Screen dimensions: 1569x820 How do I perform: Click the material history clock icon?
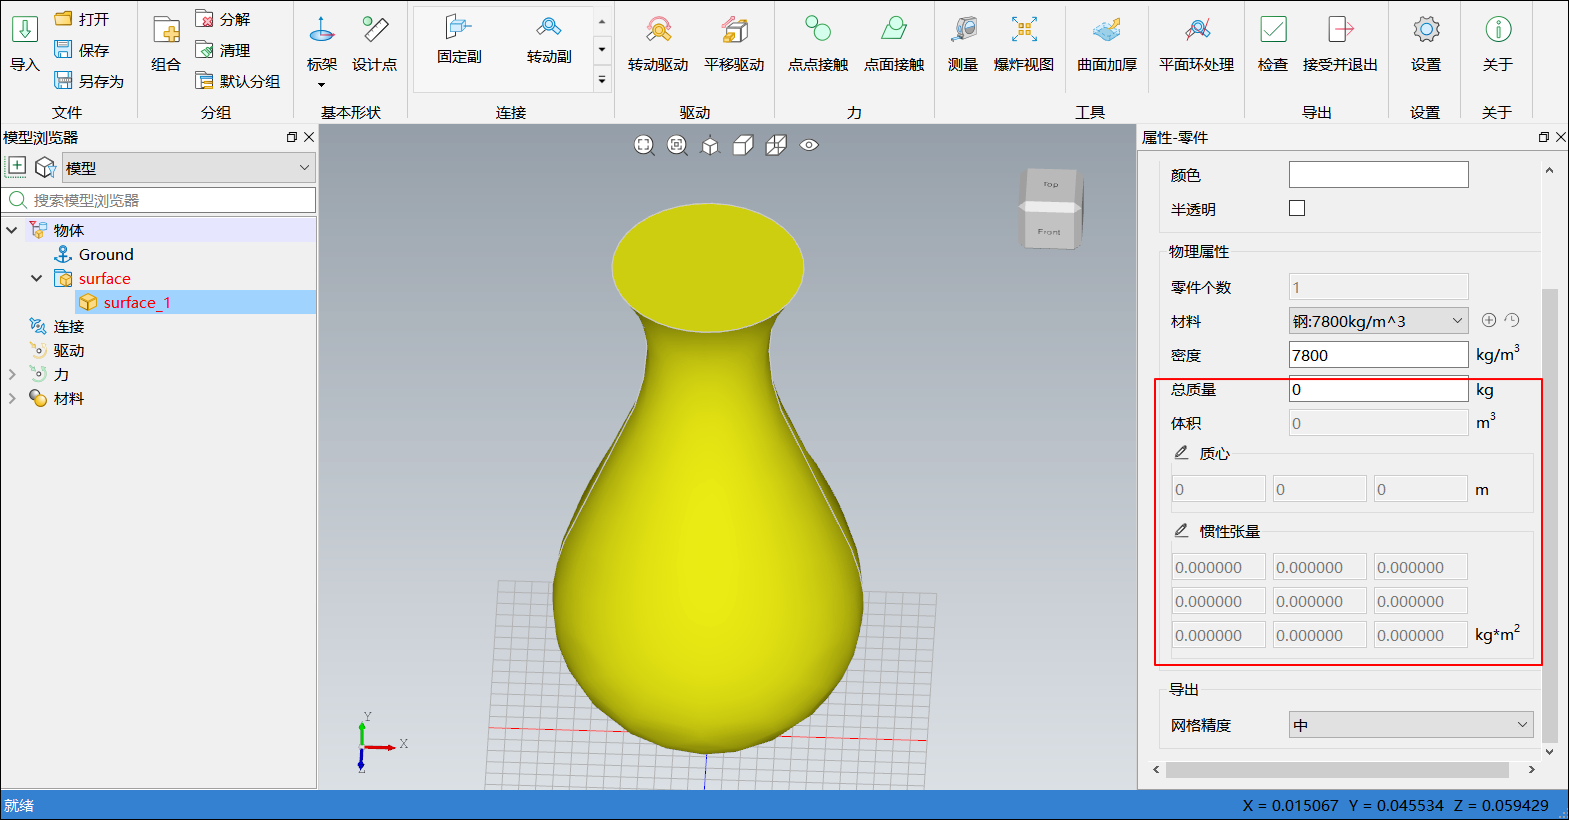pos(1512,320)
